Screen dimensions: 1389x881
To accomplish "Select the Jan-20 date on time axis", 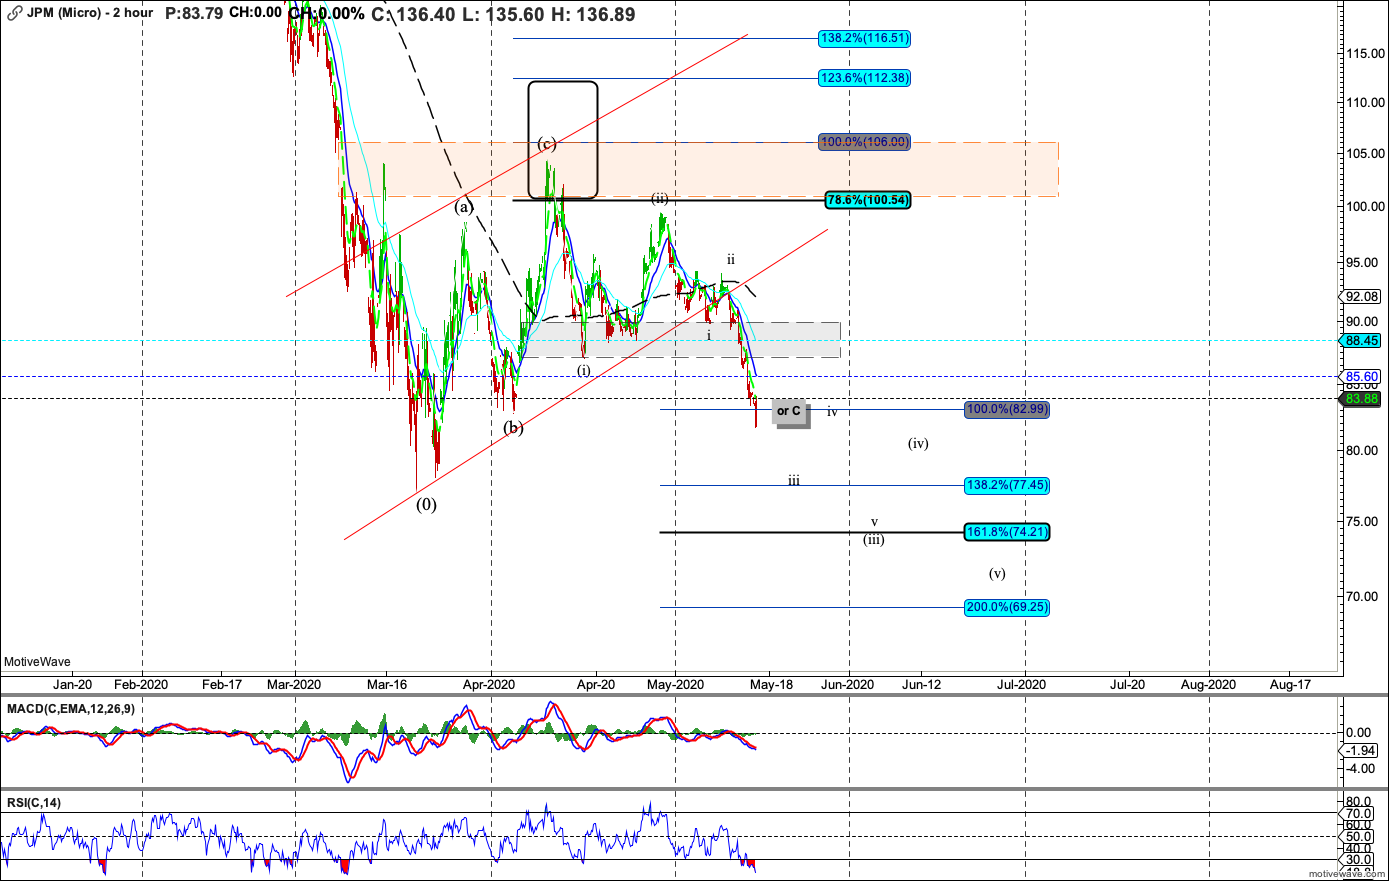I will point(72,685).
